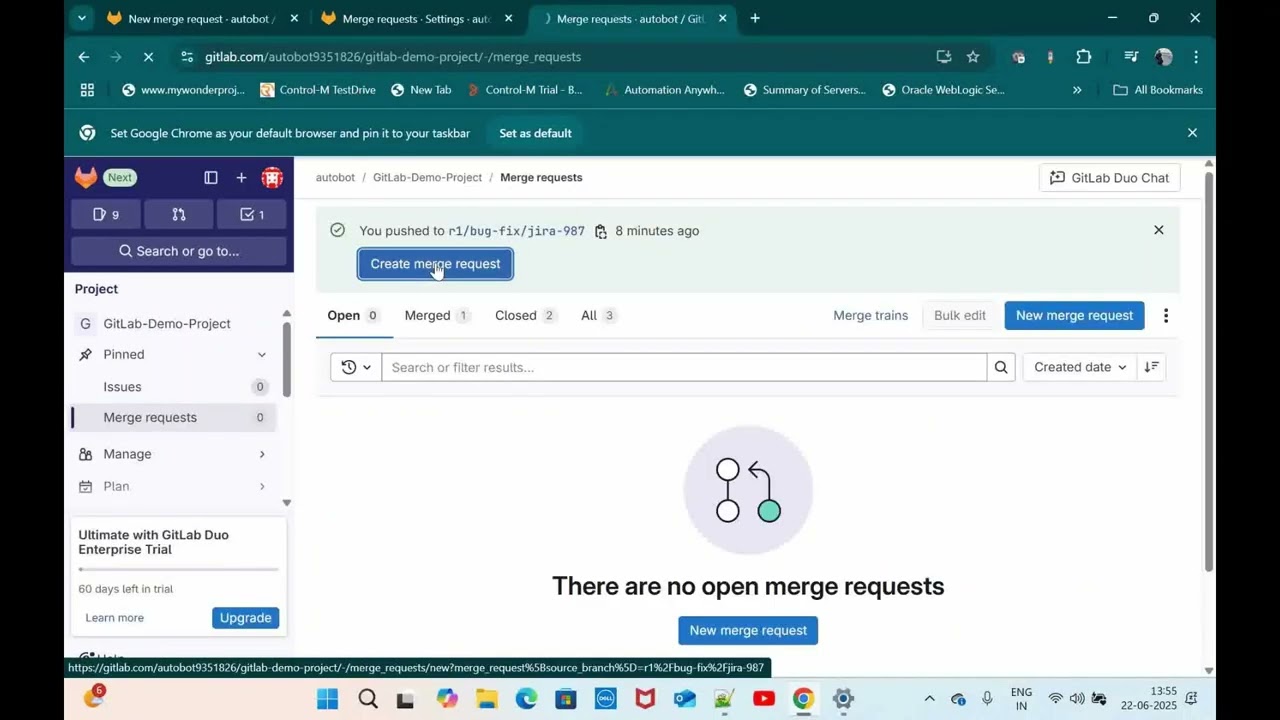Open Windows taskbar search
The width and height of the screenshot is (1280, 720).
click(x=367, y=699)
